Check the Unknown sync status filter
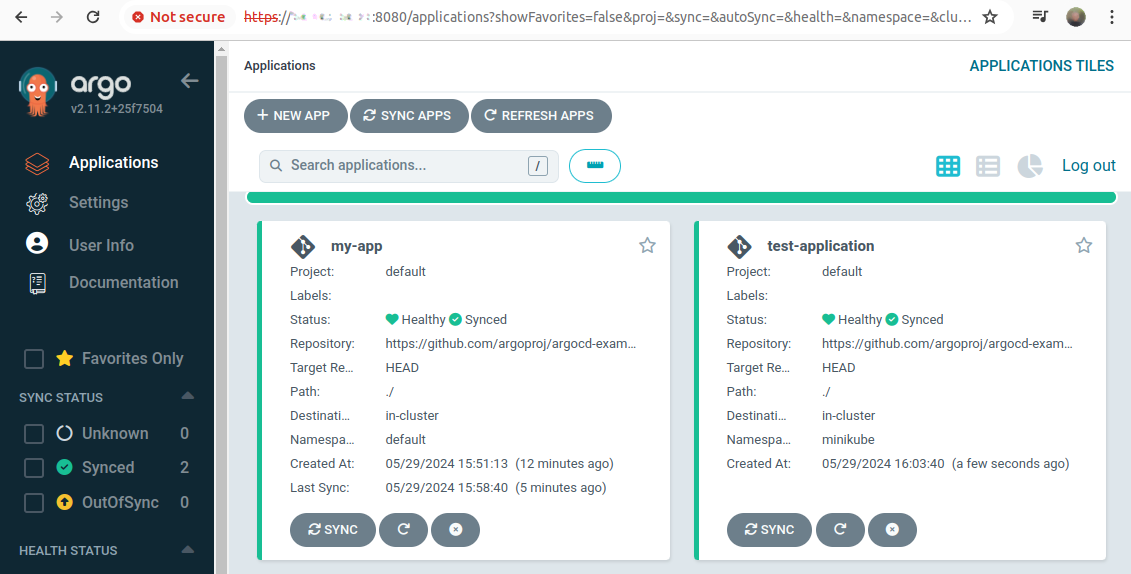 click(x=34, y=434)
